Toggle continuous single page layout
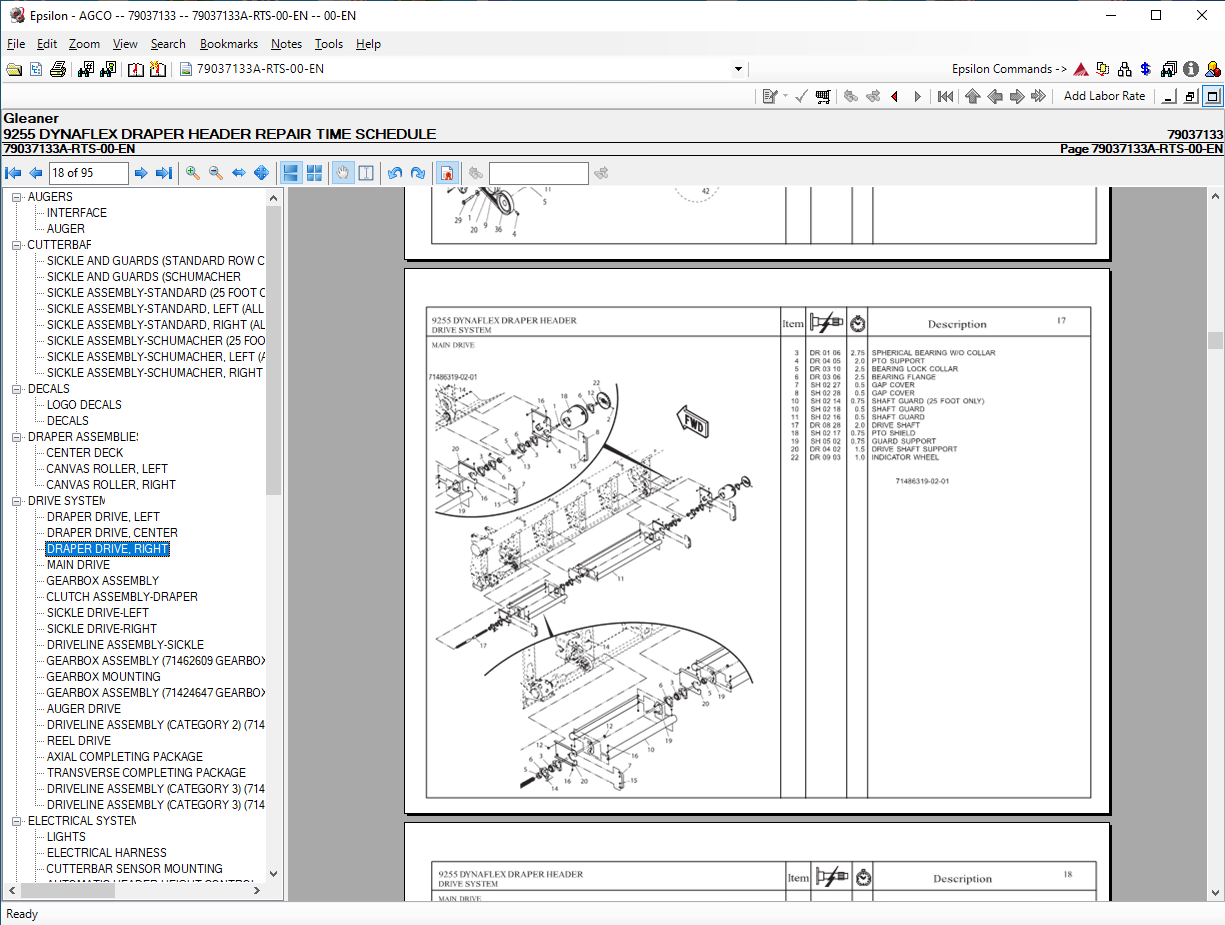 pyautogui.click(x=291, y=173)
